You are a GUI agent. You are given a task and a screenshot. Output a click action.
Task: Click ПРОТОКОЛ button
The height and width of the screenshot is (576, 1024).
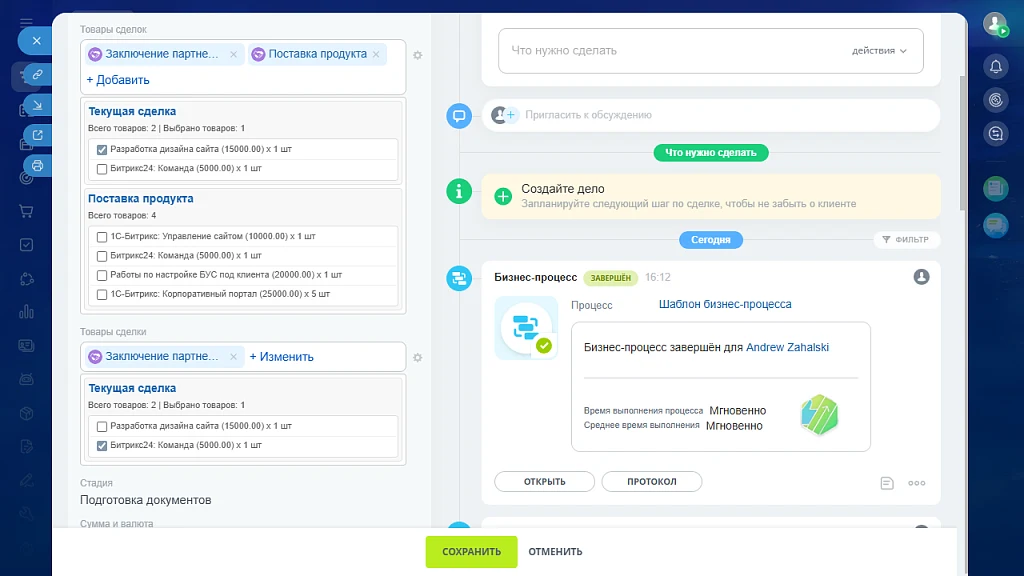pyautogui.click(x=652, y=481)
